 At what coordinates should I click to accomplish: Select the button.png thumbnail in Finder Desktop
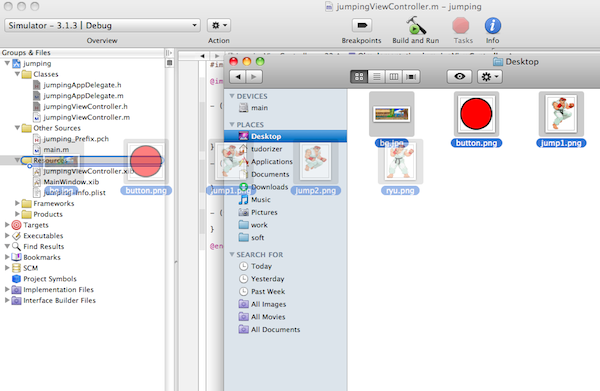click(476, 114)
